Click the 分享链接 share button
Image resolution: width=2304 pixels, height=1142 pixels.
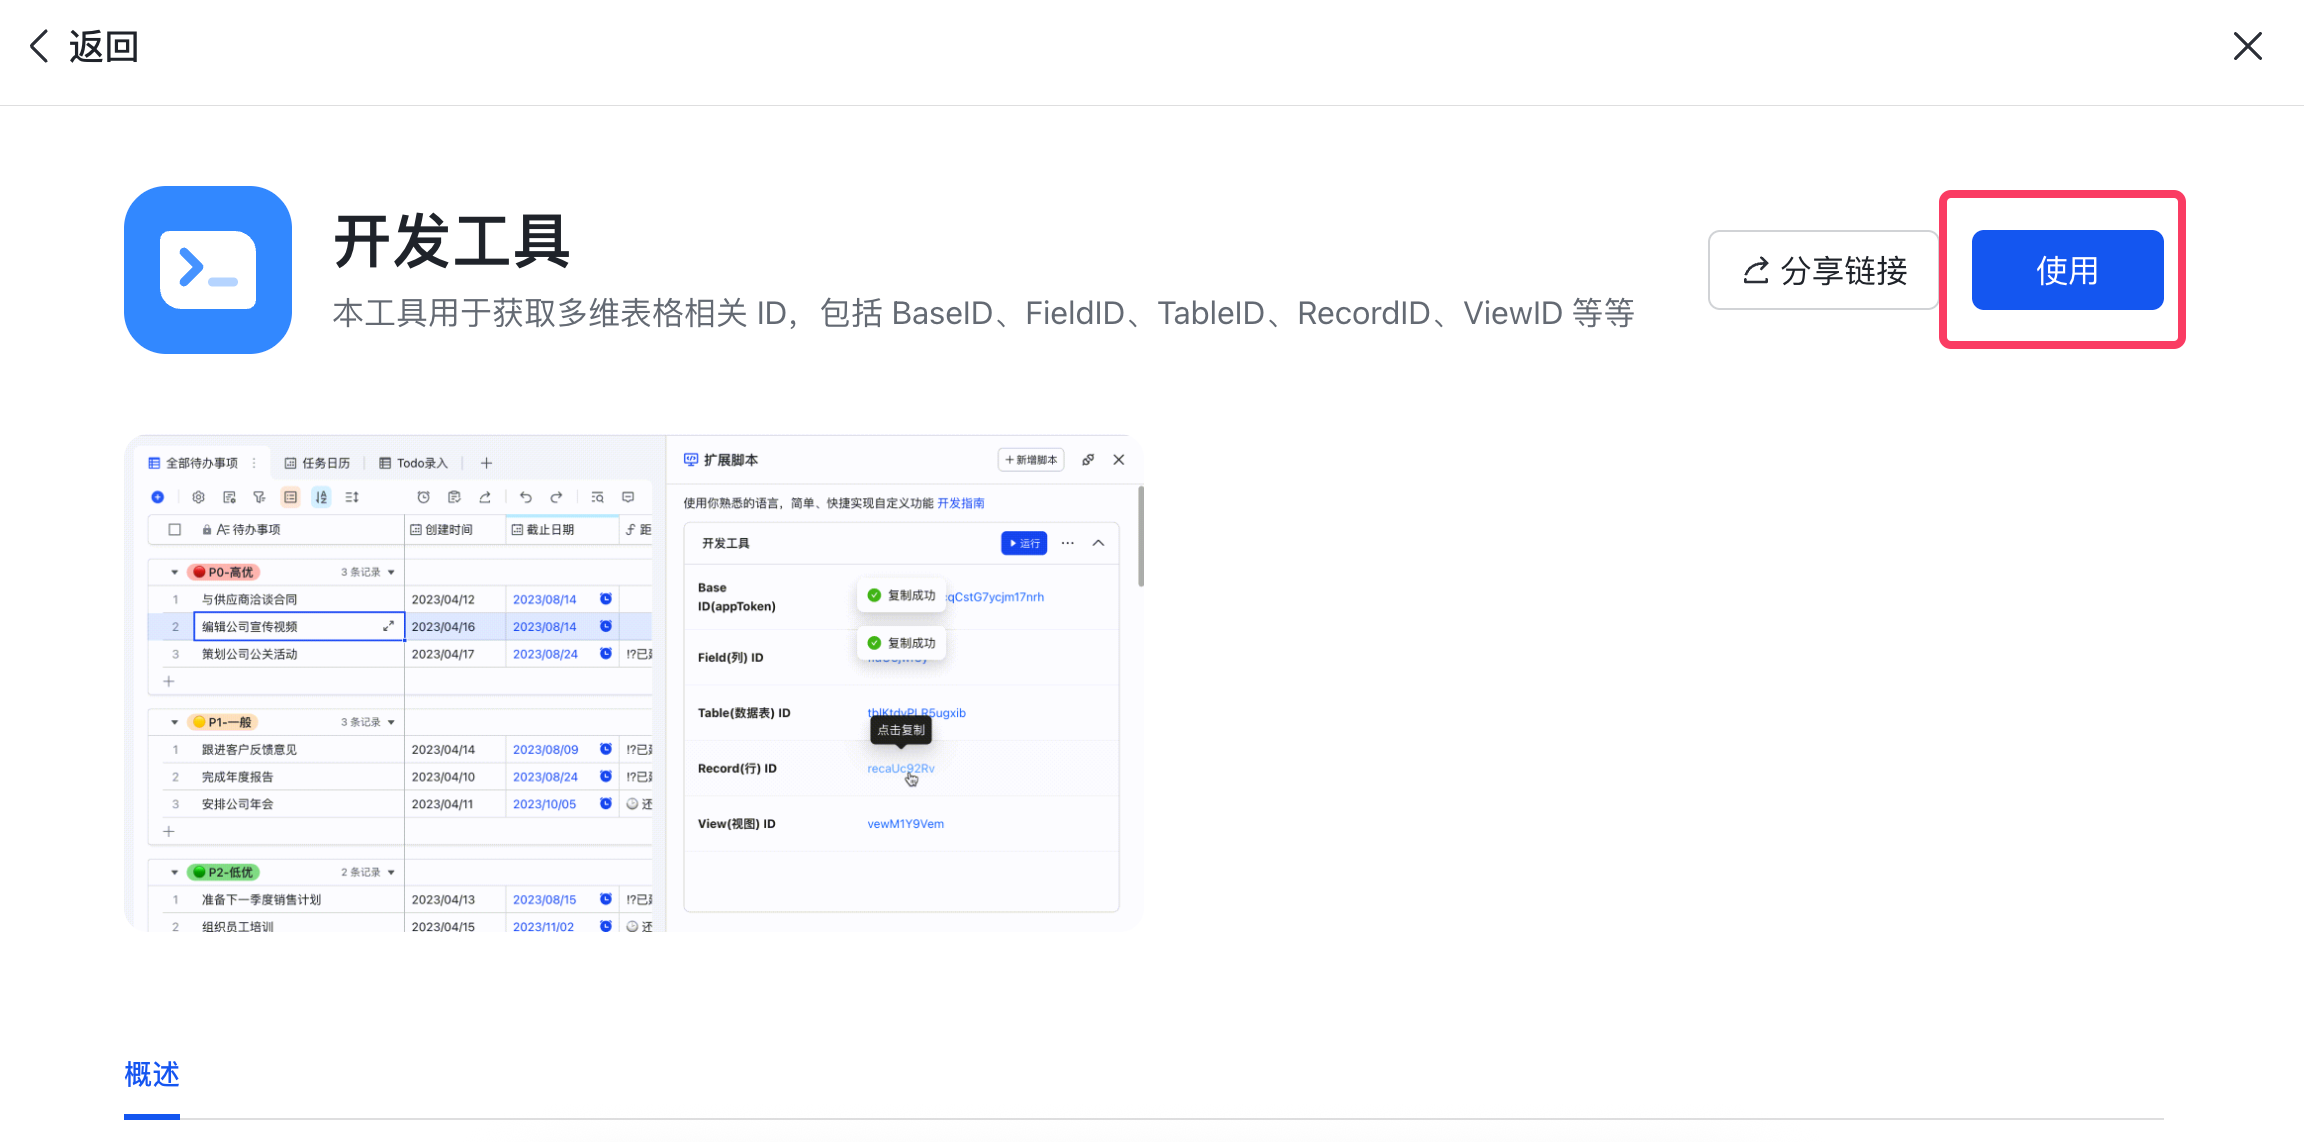[x=1824, y=270]
